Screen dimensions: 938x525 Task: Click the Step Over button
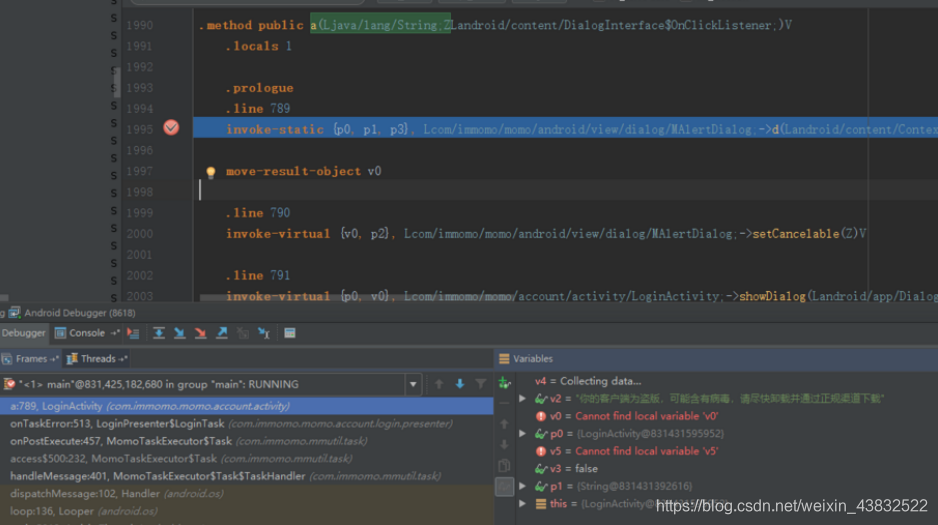point(159,333)
